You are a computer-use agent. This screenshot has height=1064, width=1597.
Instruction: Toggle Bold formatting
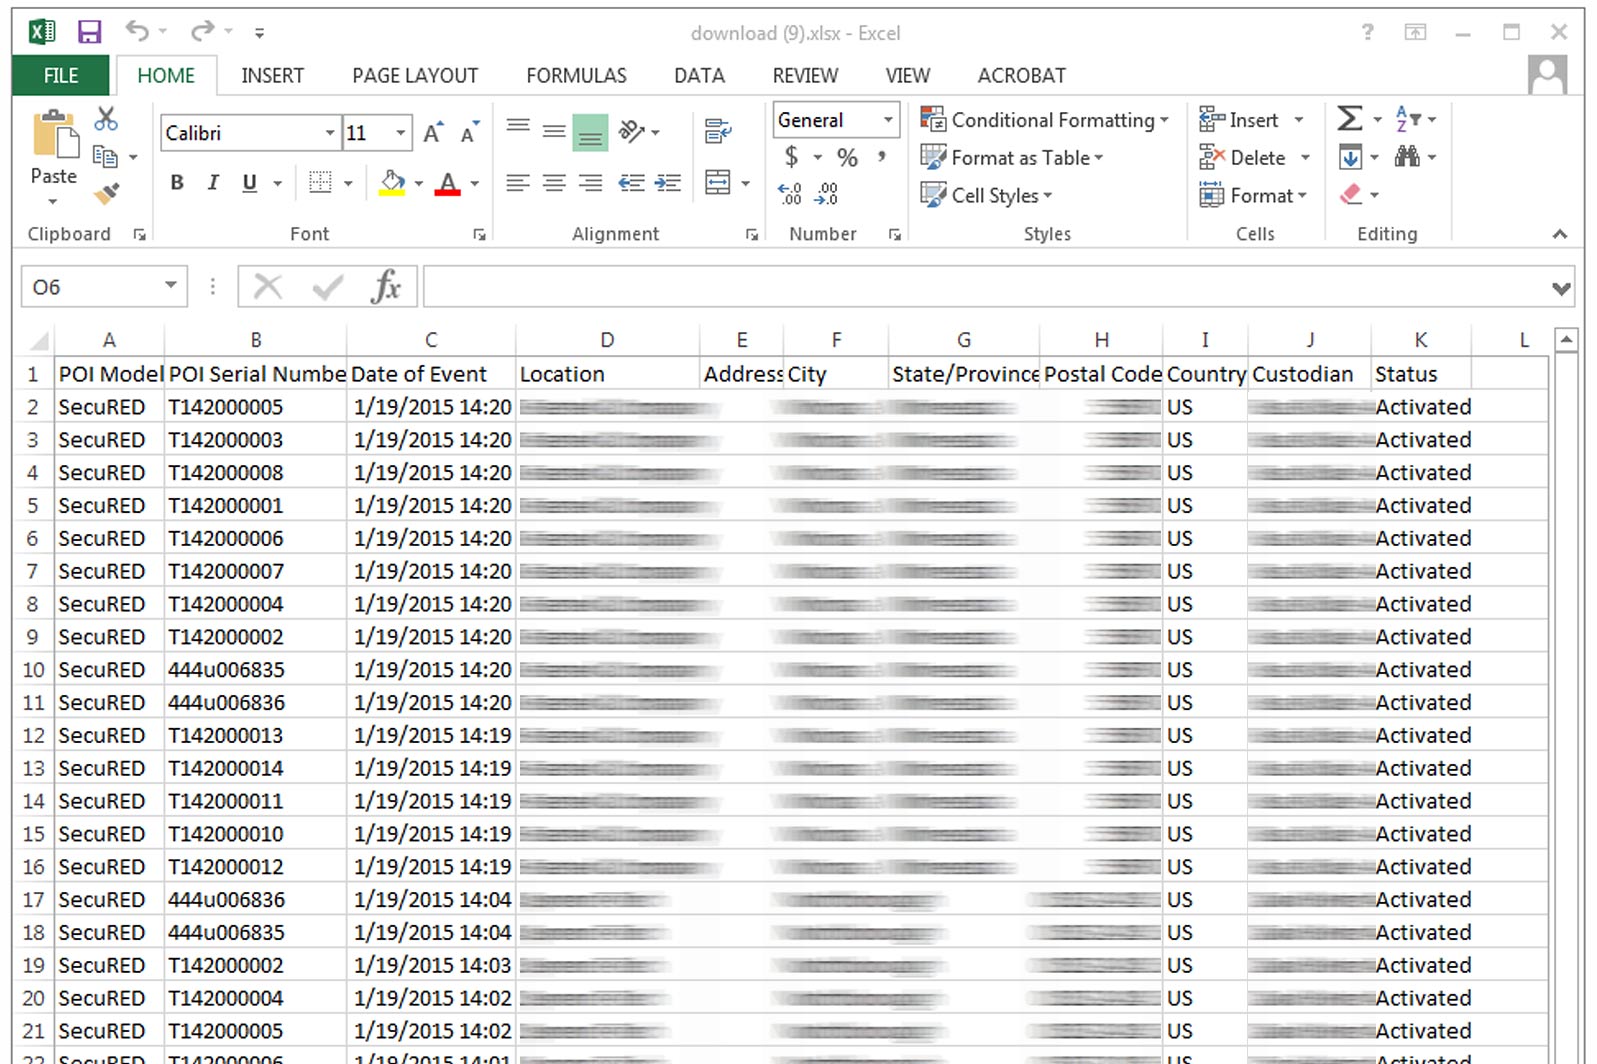(177, 182)
